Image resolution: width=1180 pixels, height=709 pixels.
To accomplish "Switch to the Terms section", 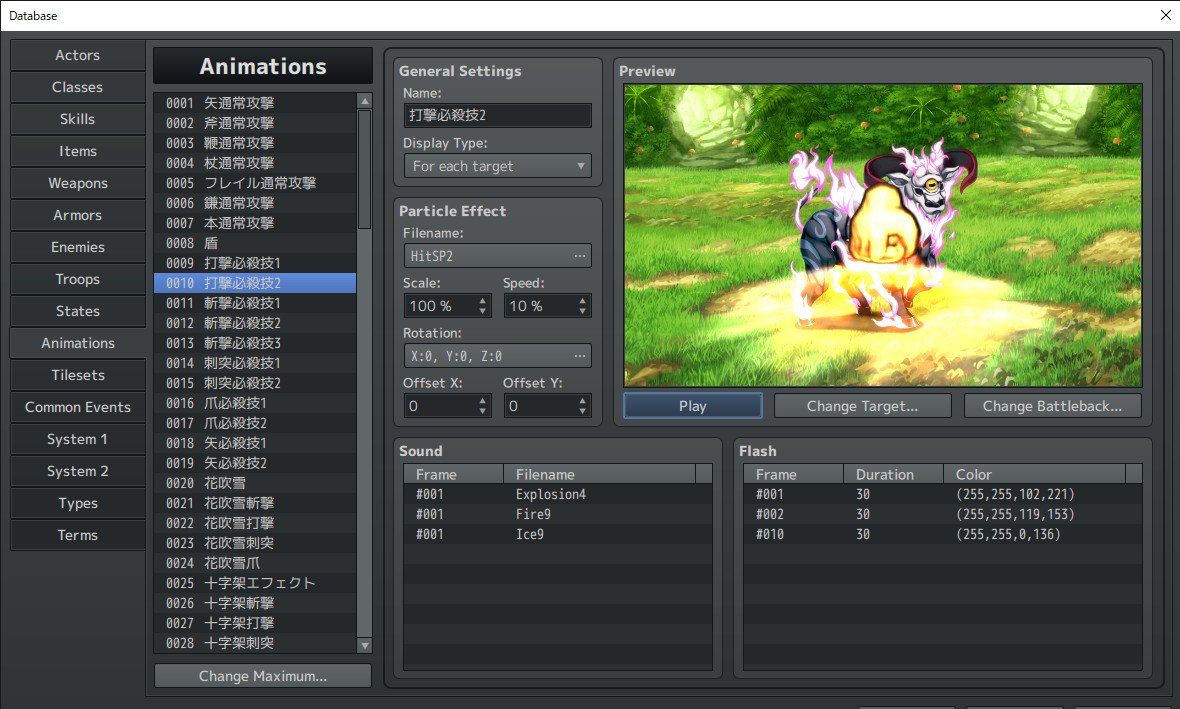I will pos(77,535).
